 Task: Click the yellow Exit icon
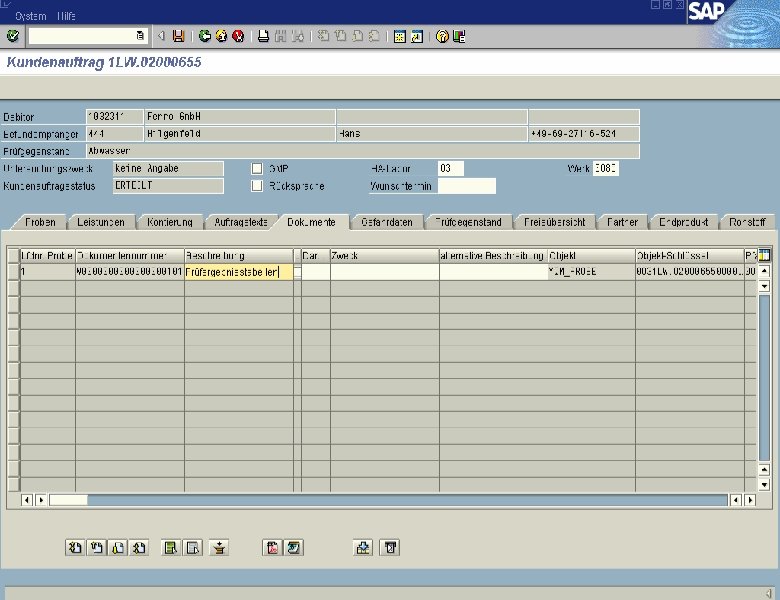221,36
